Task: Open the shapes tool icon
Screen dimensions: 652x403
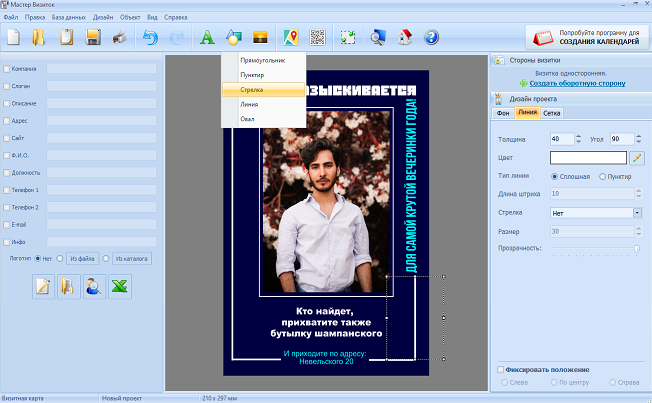Action: coord(234,37)
